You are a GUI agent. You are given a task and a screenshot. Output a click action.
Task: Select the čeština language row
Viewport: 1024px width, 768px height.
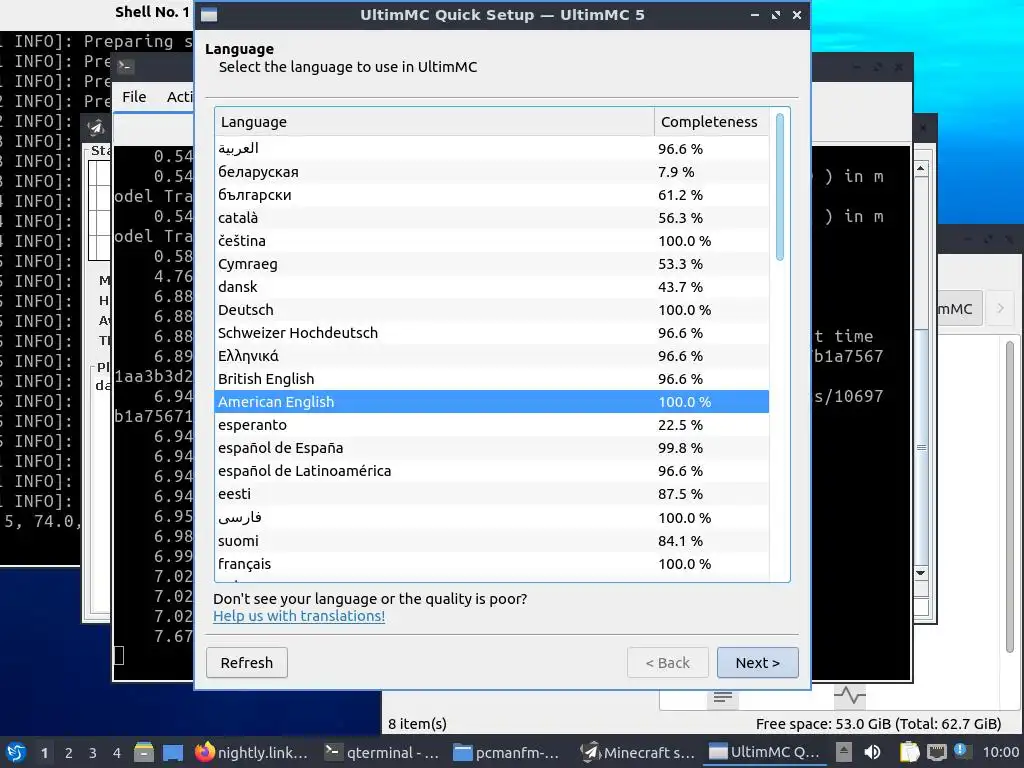coord(492,241)
